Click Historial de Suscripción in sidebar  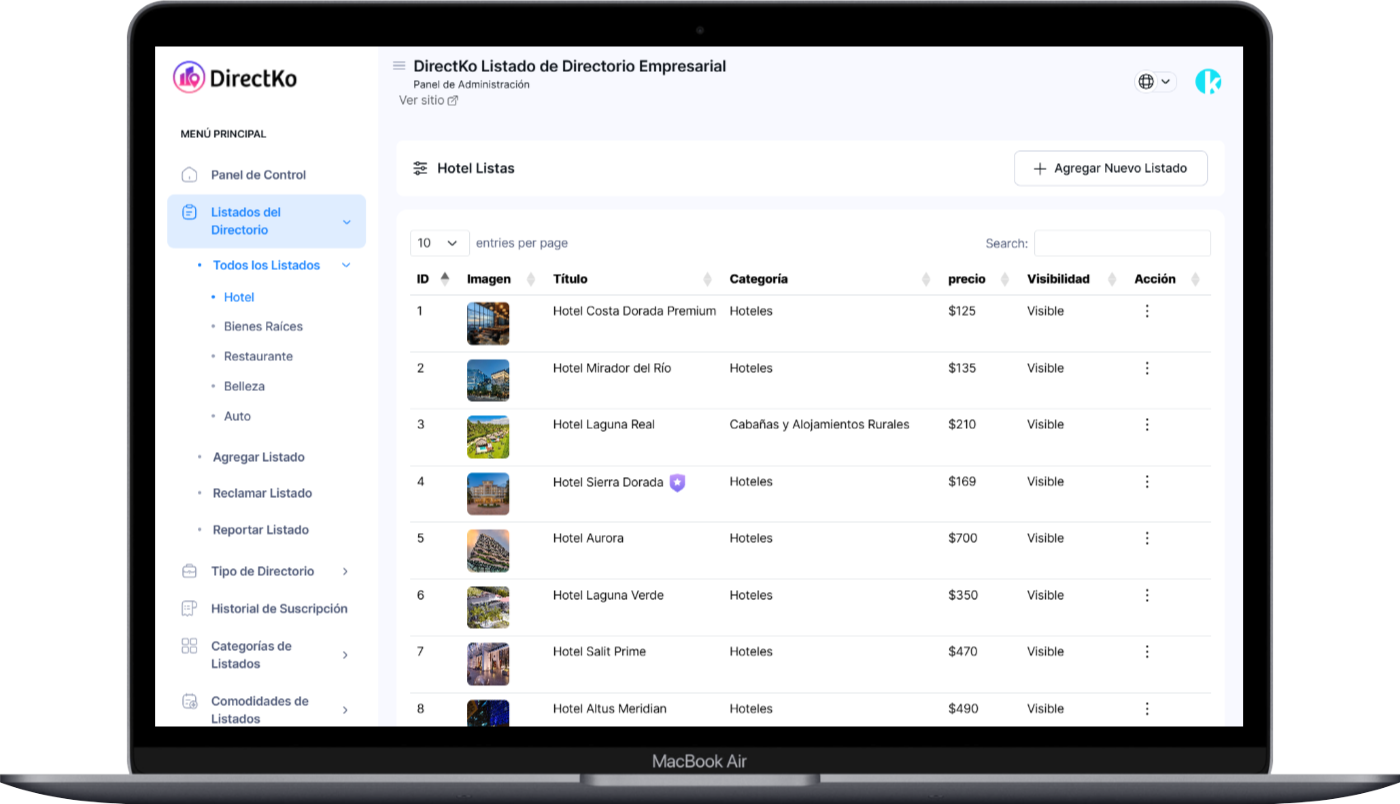(279, 609)
